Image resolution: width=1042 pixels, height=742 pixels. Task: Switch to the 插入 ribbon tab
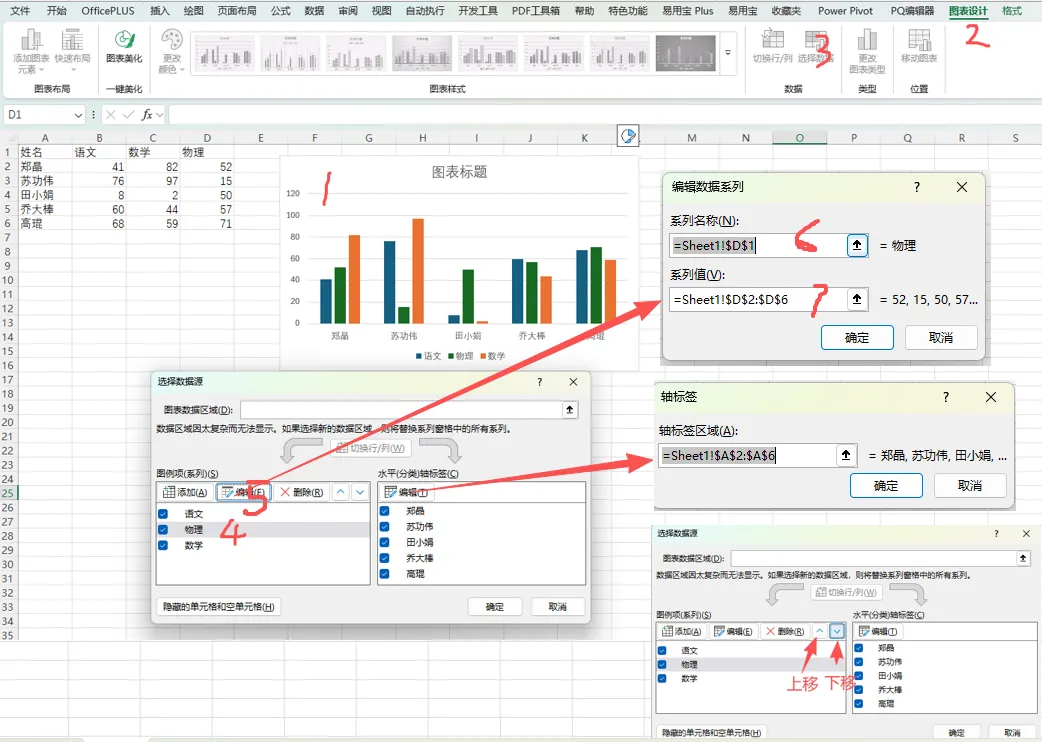coord(159,11)
